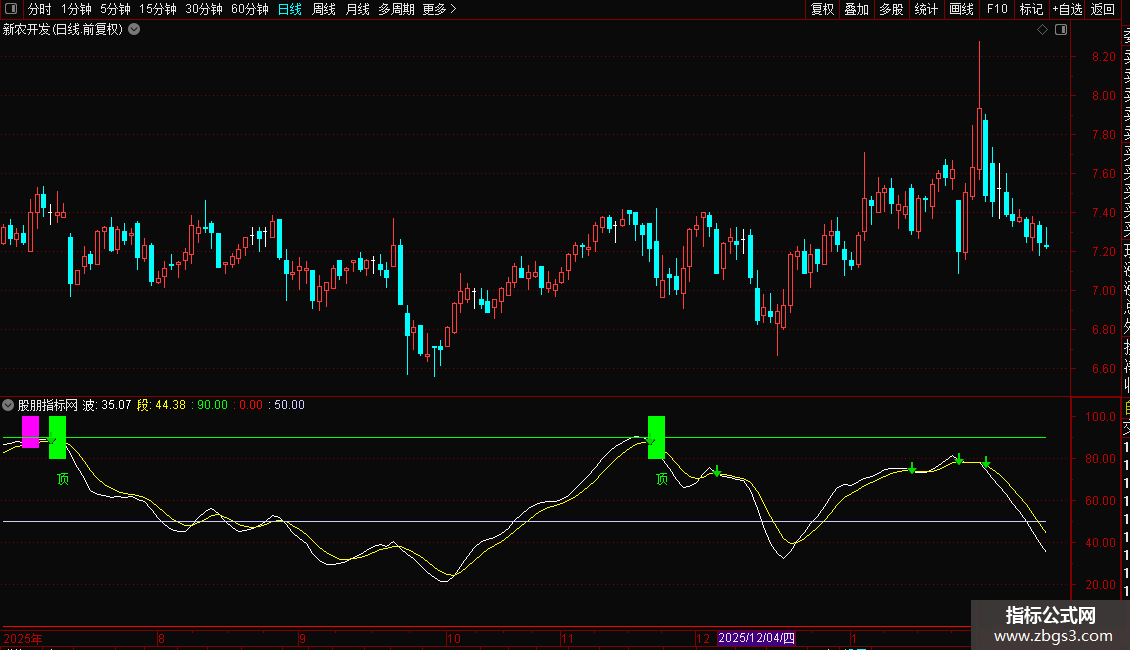Click the magenta signal block in indicator pane
The image size is (1130, 650).
30,432
